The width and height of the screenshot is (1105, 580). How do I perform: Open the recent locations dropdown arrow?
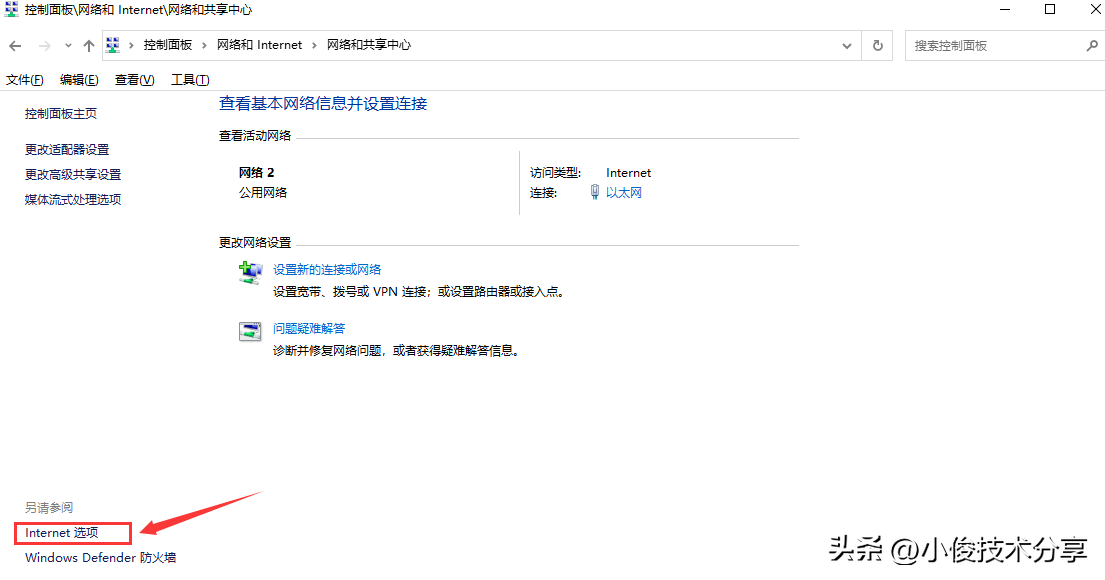(x=68, y=46)
